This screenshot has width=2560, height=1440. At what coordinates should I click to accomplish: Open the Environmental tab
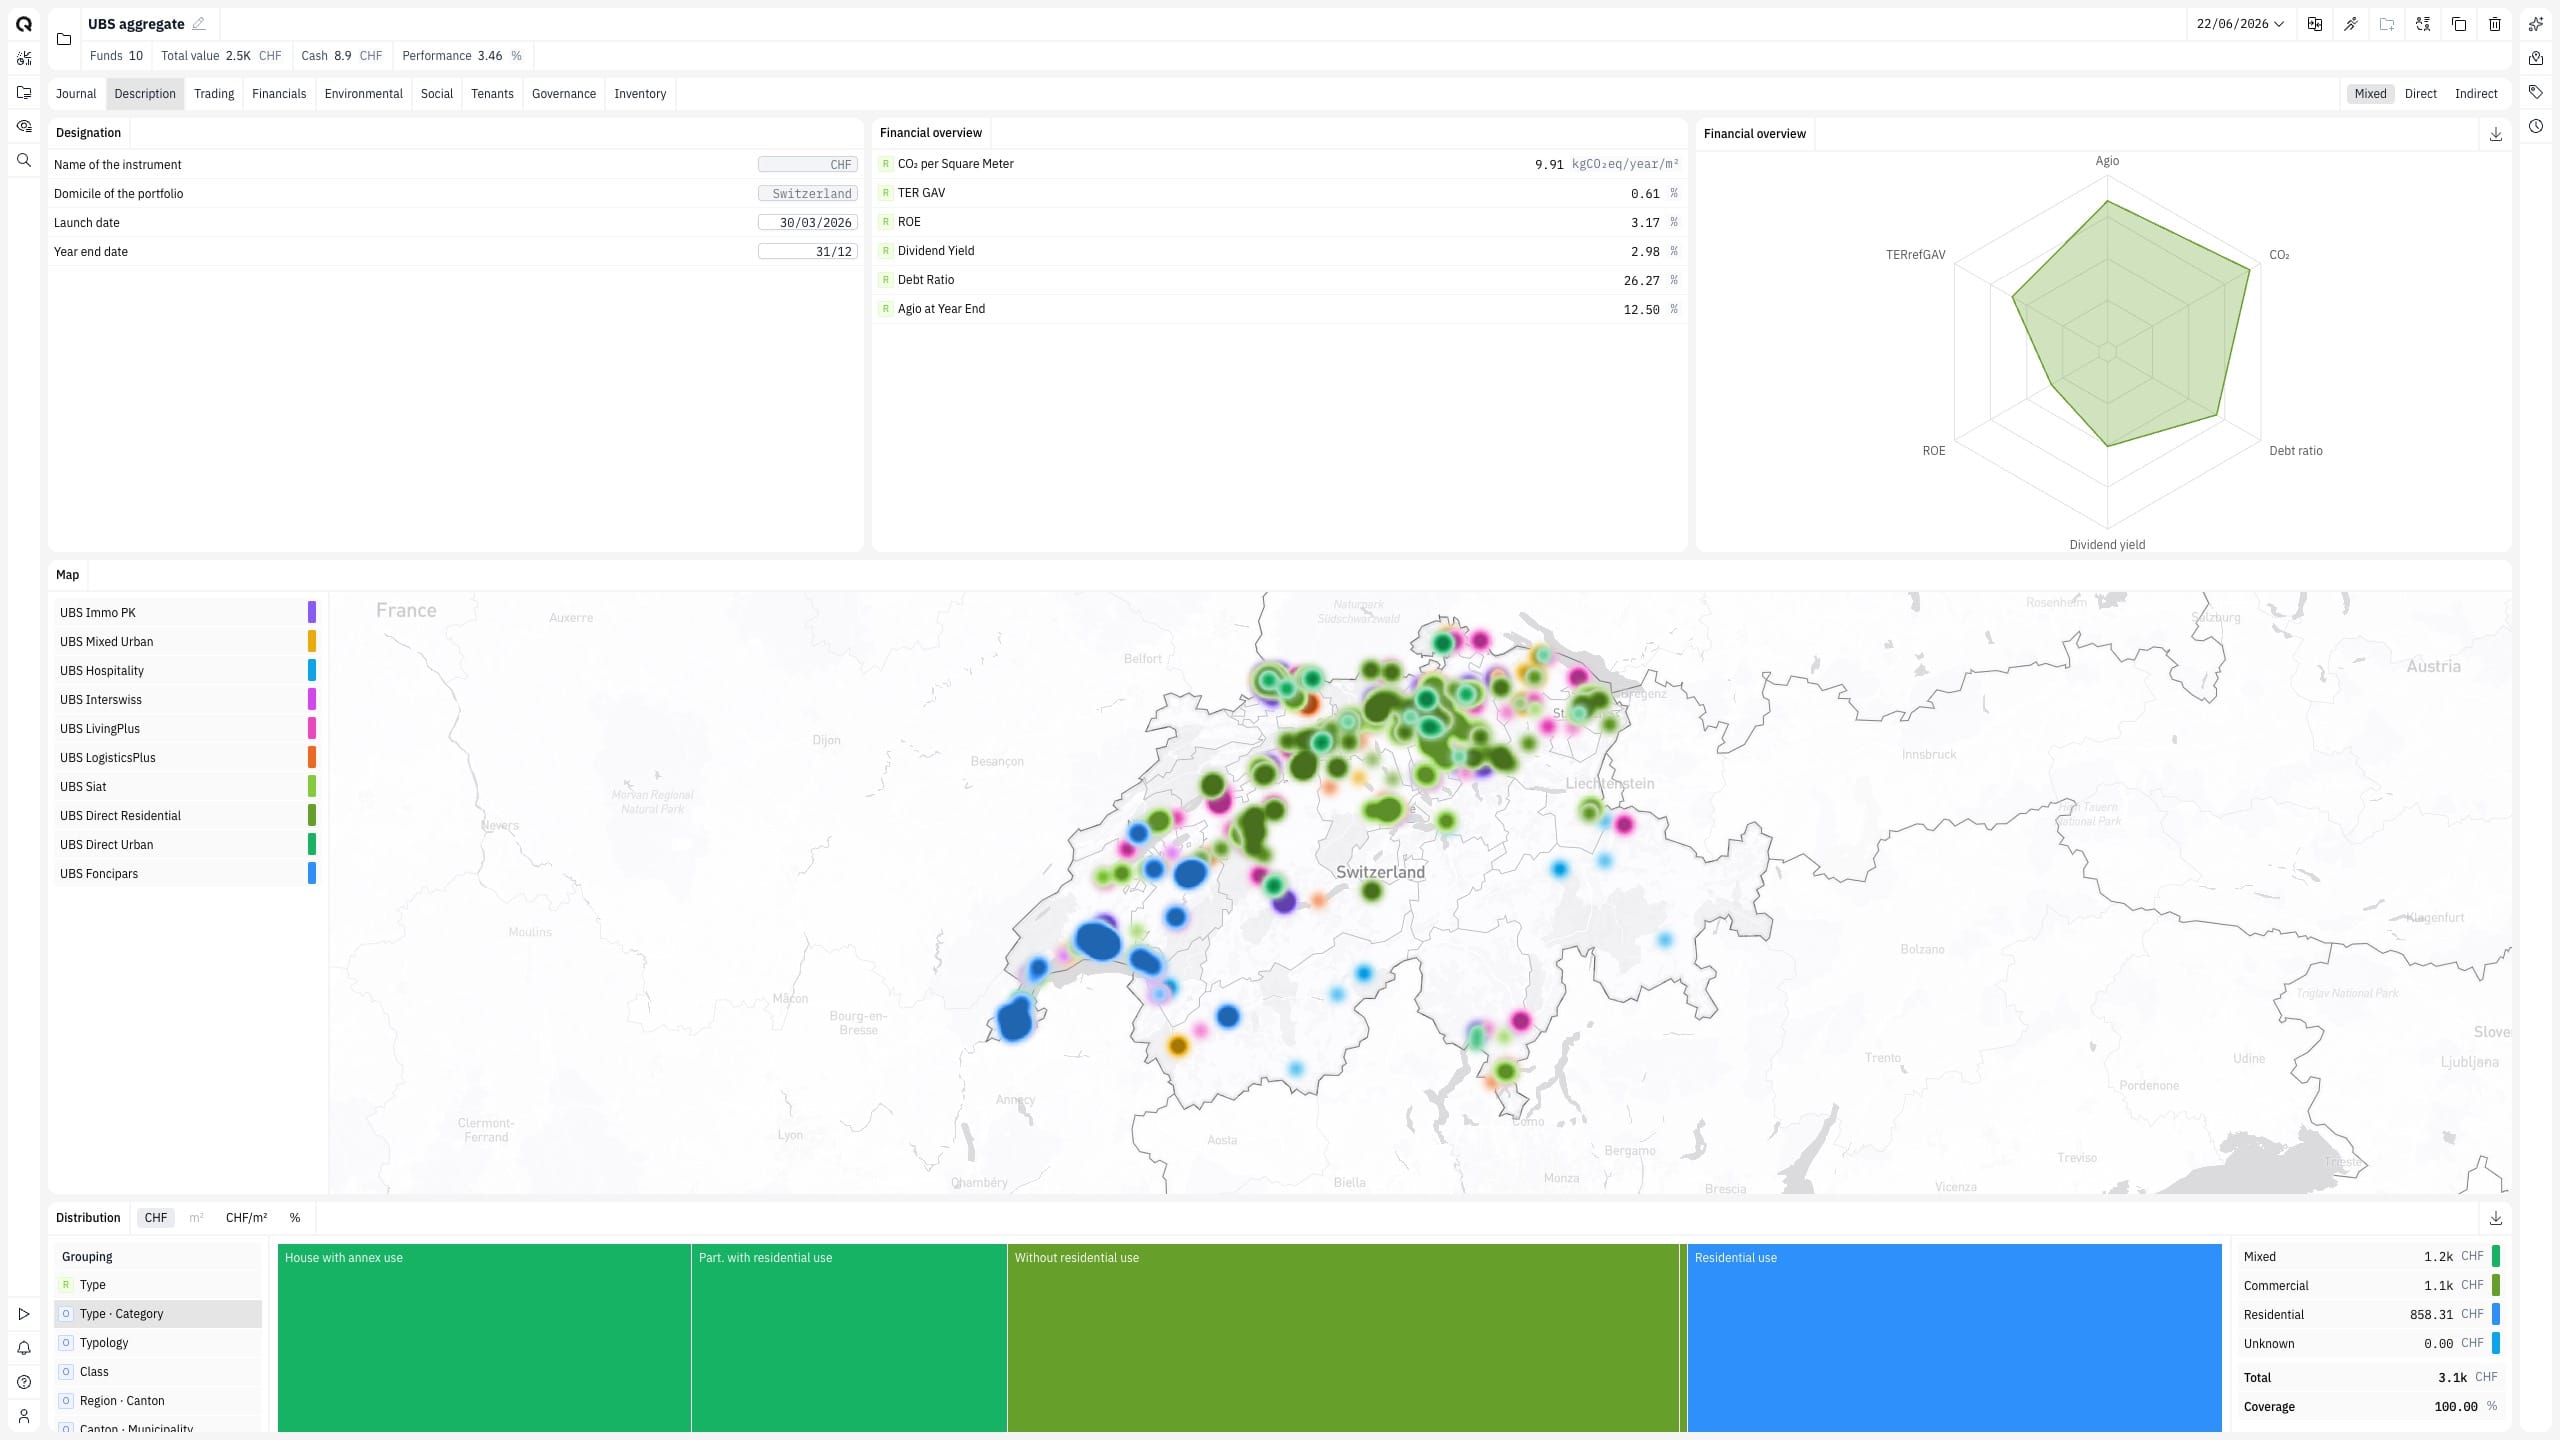364,94
